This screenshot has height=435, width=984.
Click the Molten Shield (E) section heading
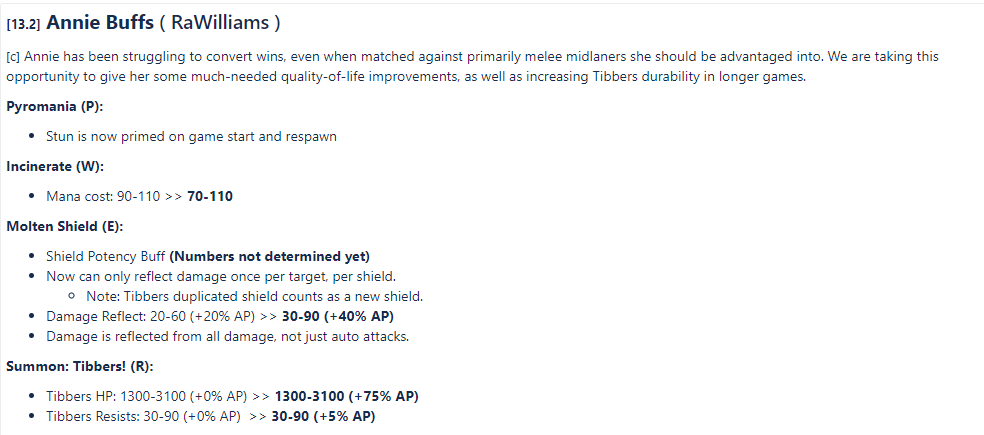65,226
